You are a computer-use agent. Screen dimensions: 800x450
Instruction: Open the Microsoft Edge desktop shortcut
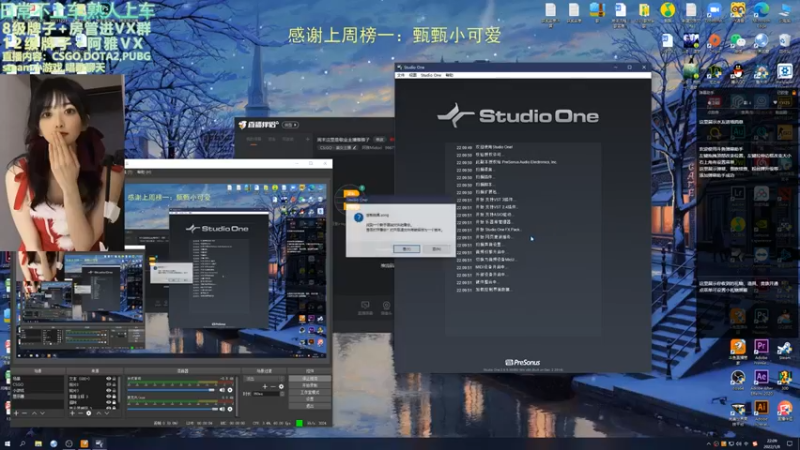(x=761, y=10)
